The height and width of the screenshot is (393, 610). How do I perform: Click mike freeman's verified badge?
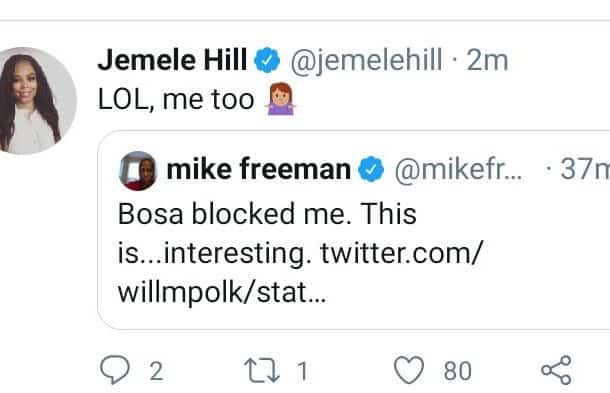(371, 169)
